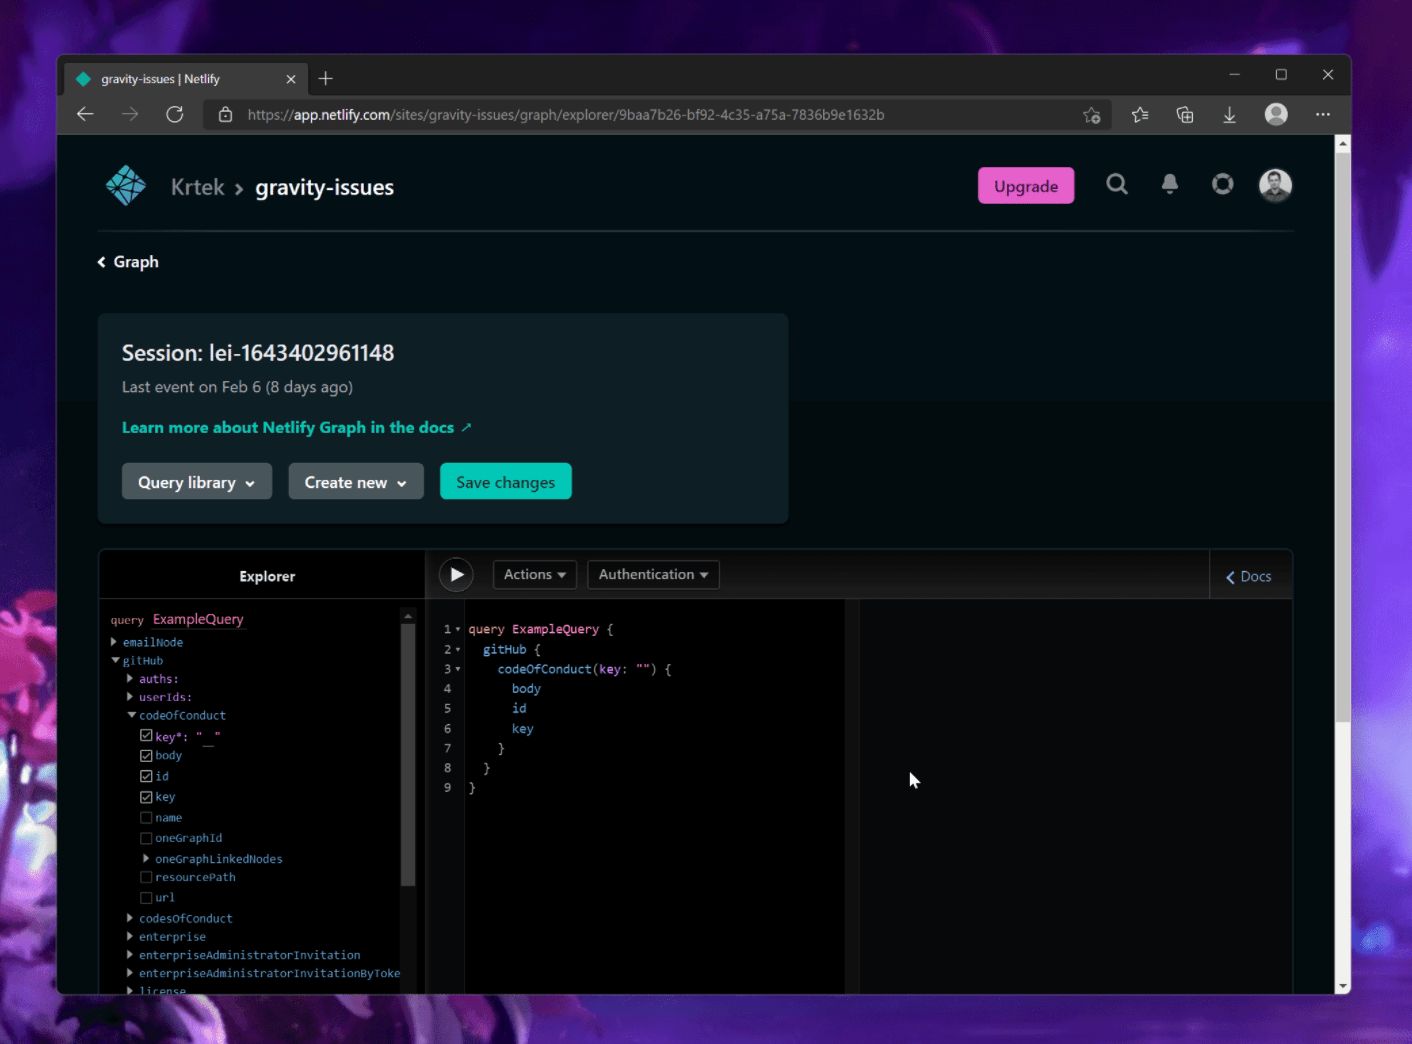The height and width of the screenshot is (1044, 1412).
Task: Expand the userIds: node
Action: (130, 697)
